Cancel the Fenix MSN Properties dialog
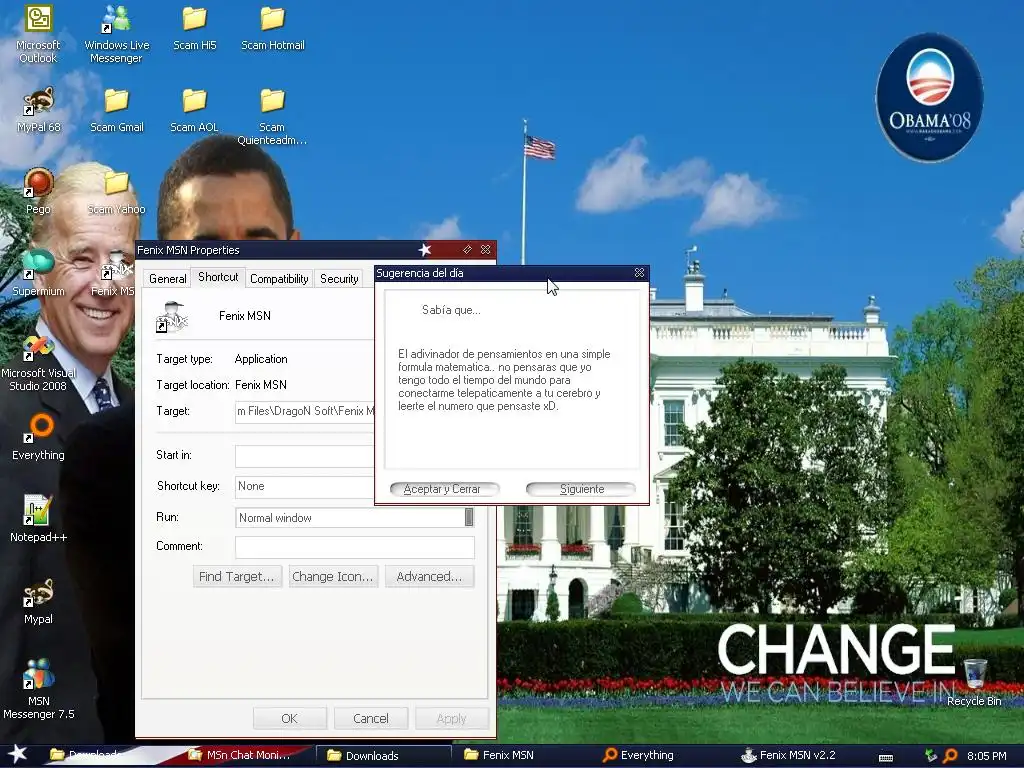Image resolution: width=1024 pixels, height=768 pixels. coord(371,718)
